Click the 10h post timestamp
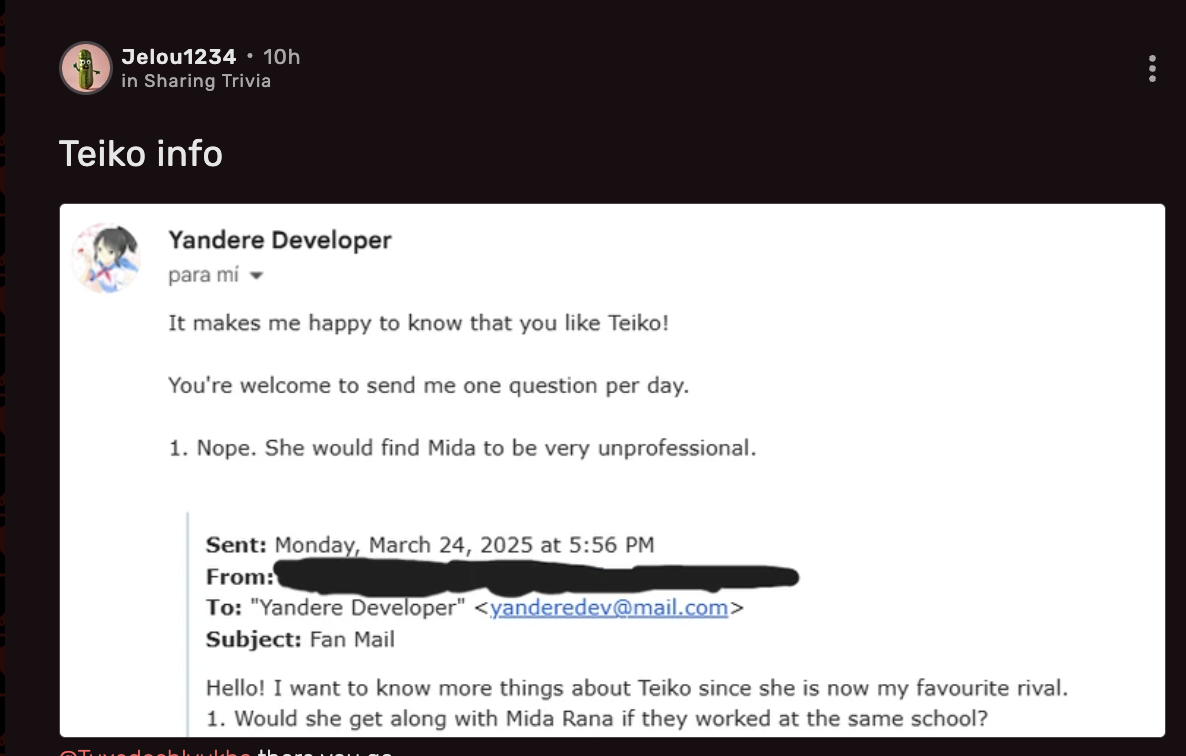This screenshot has height=756, width=1186. point(281,57)
